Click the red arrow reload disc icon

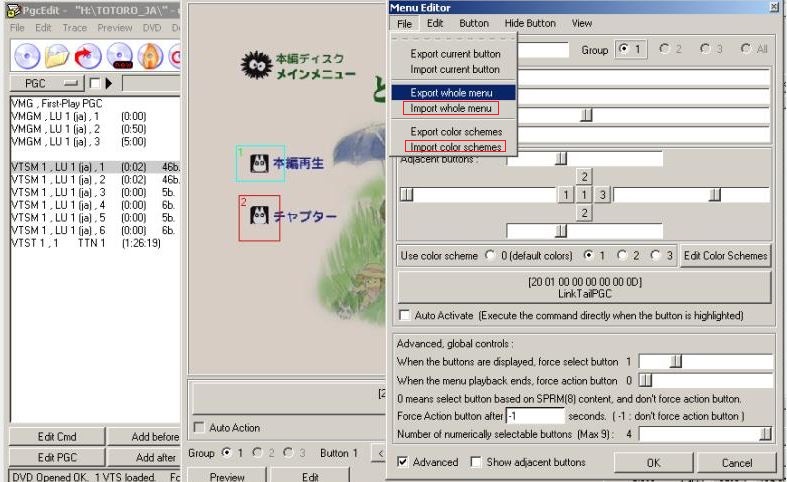coord(88,56)
